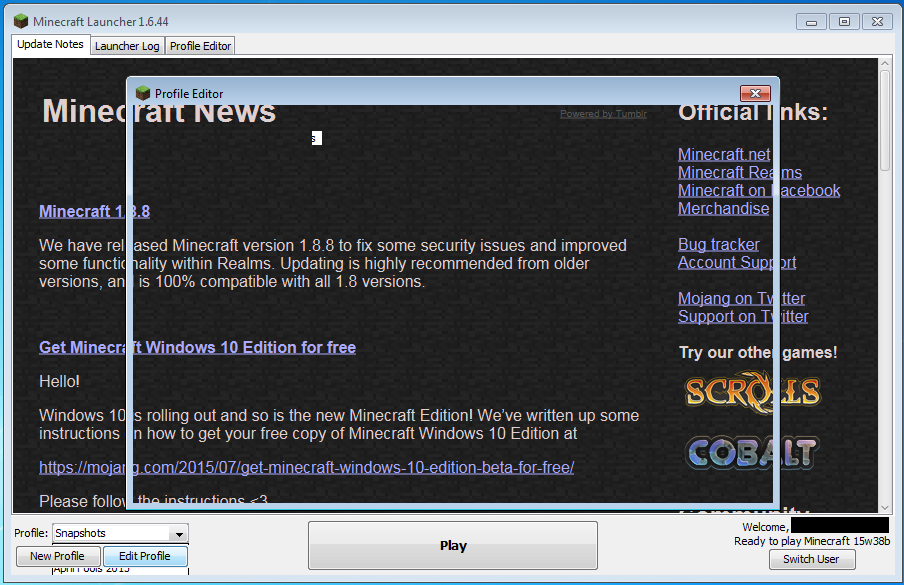Minimize the Minecraft Launcher window
904x585 pixels.
coord(811,22)
